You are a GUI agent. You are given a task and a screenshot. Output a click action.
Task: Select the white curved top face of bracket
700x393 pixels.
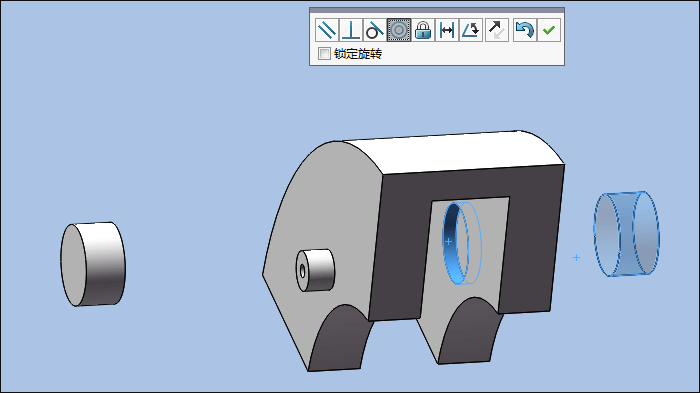click(x=451, y=152)
